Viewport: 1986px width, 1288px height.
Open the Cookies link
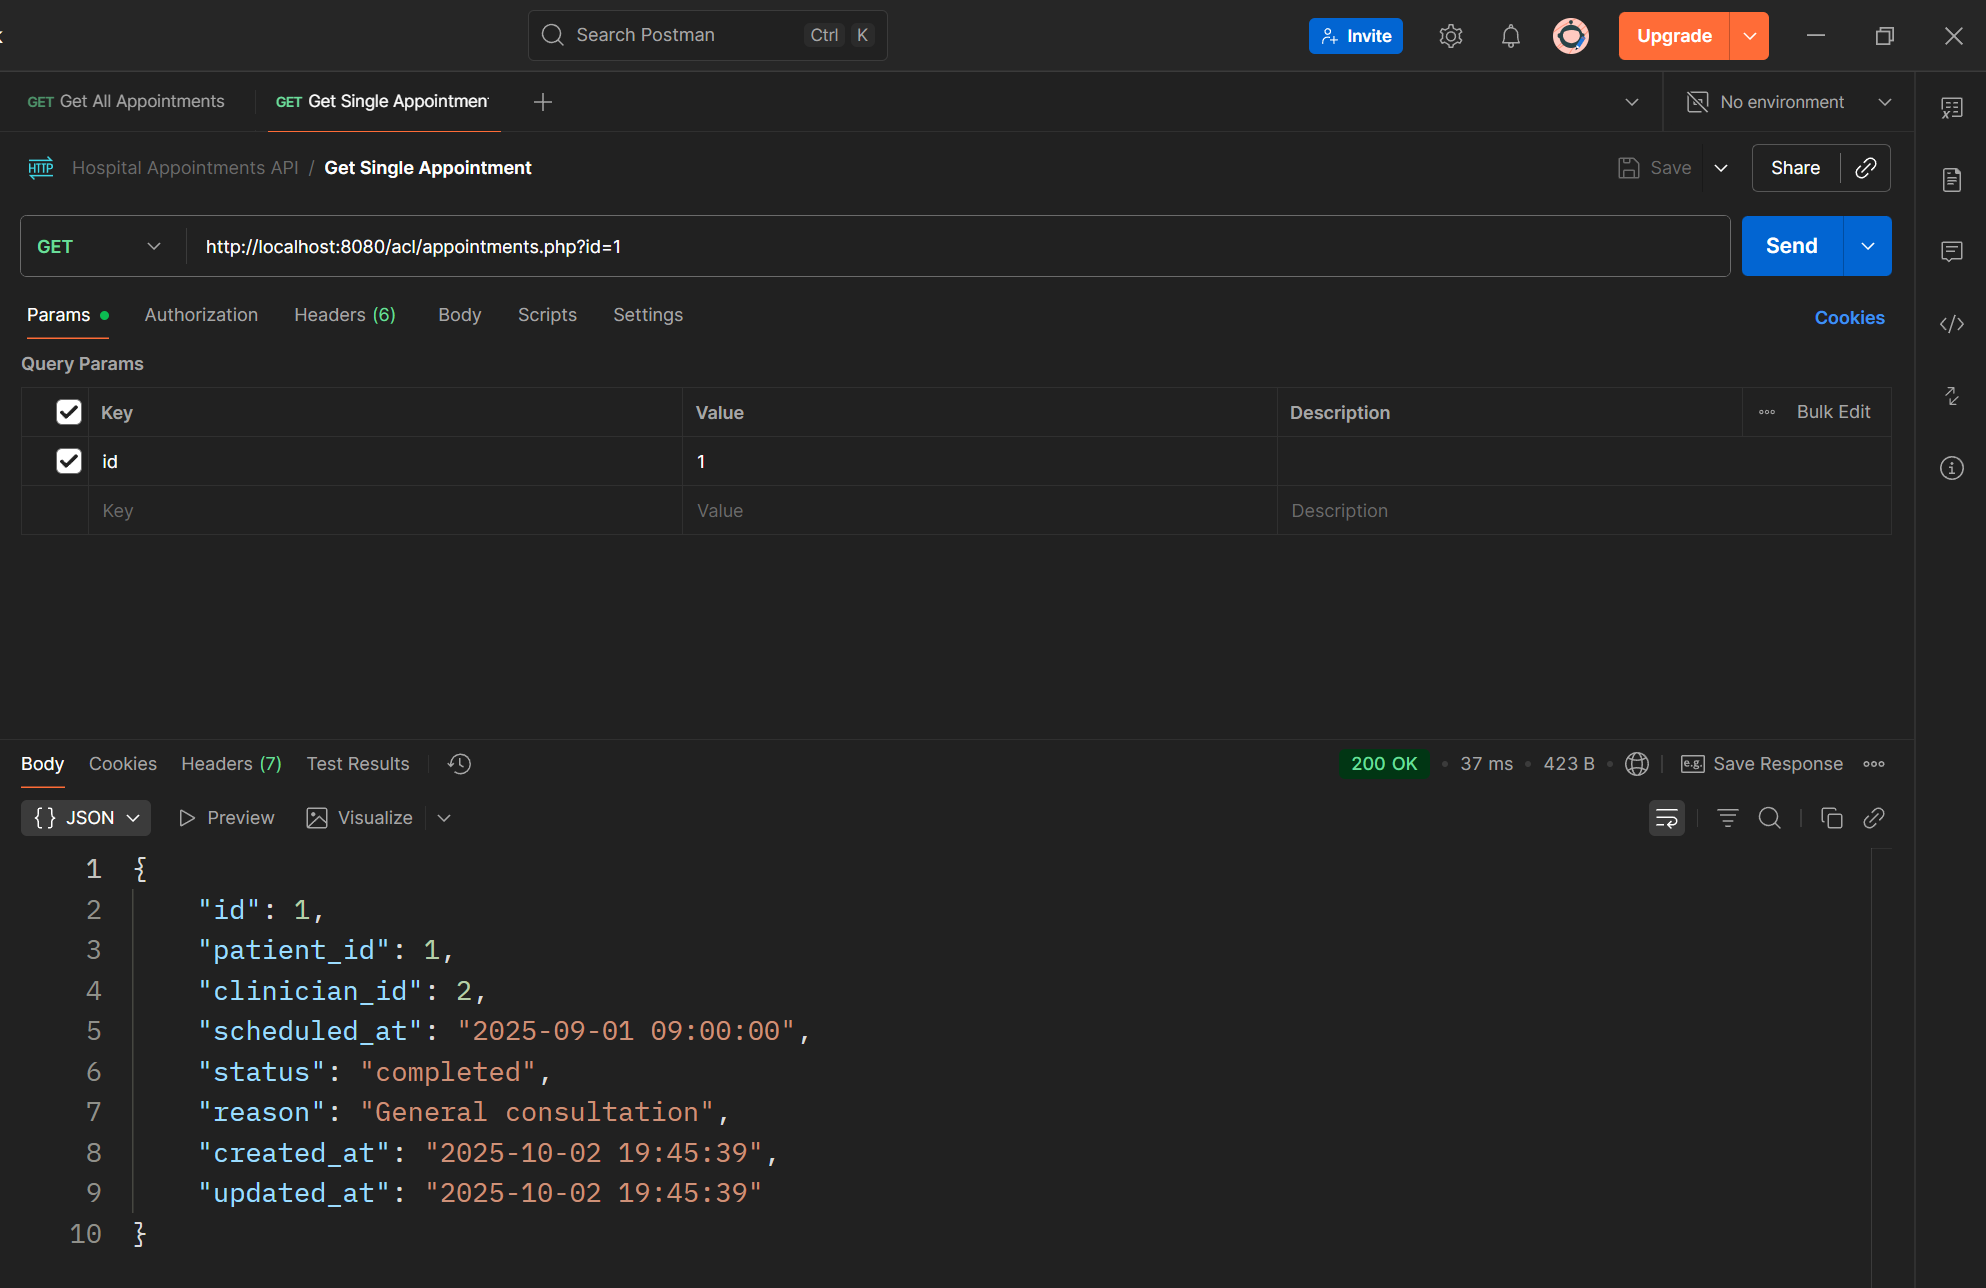1849,318
